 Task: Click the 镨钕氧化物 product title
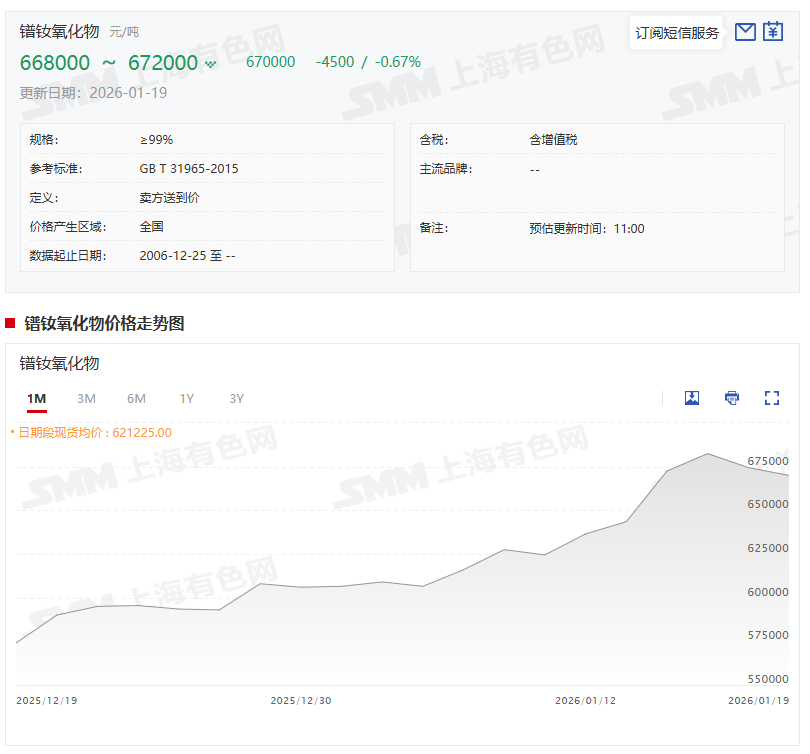point(60,31)
